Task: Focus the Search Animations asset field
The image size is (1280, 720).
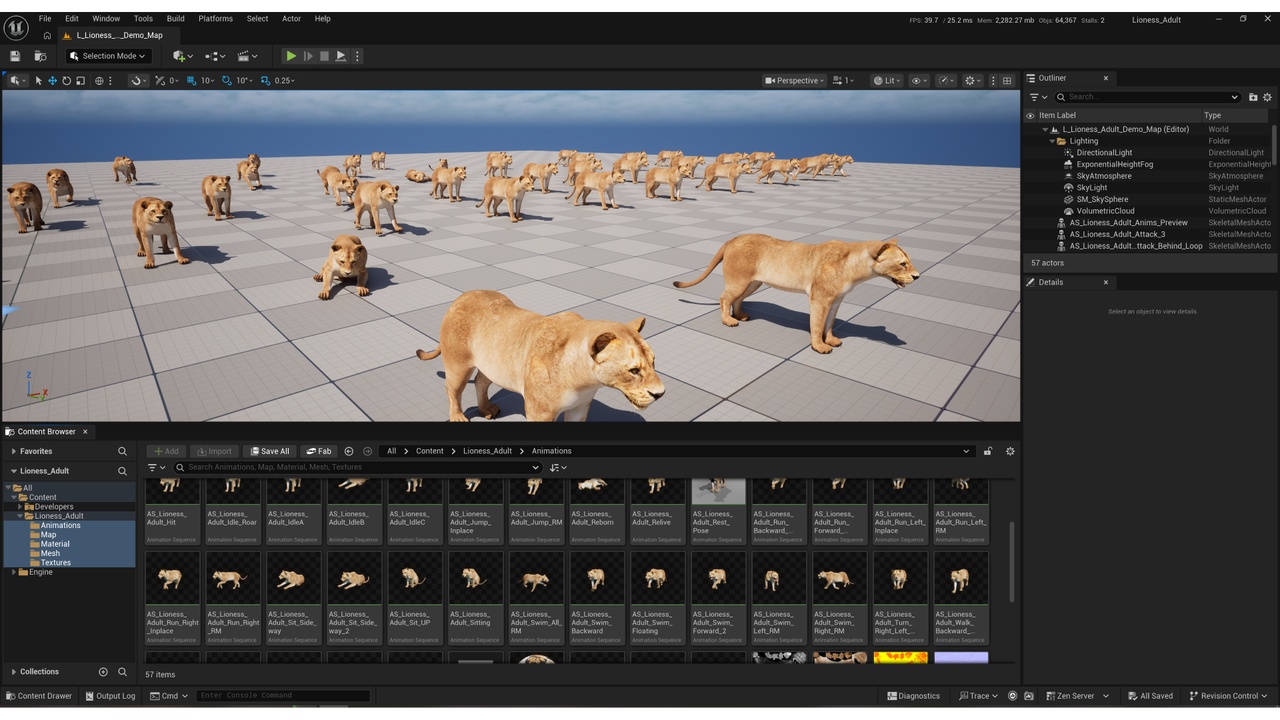Action: pyautogui.click(x=358, y=467)
